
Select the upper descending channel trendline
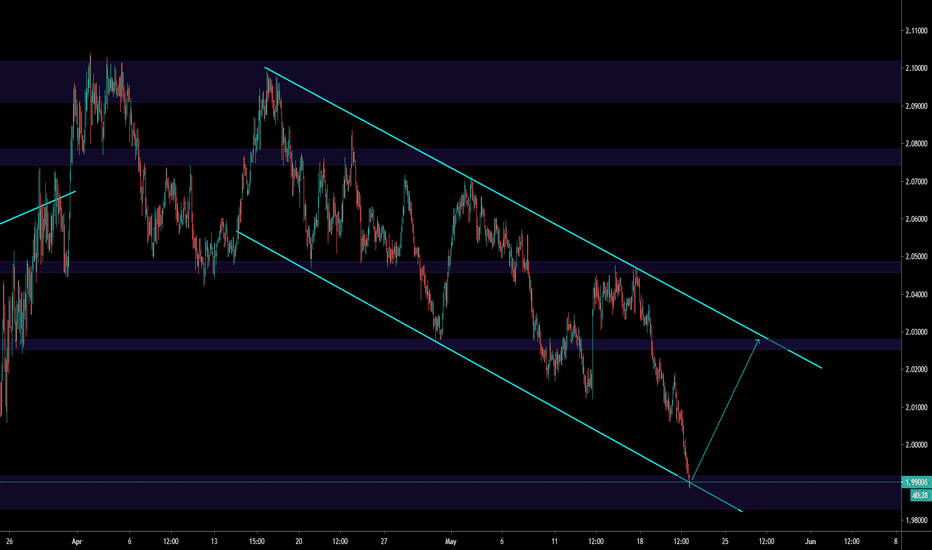(543, 218)
